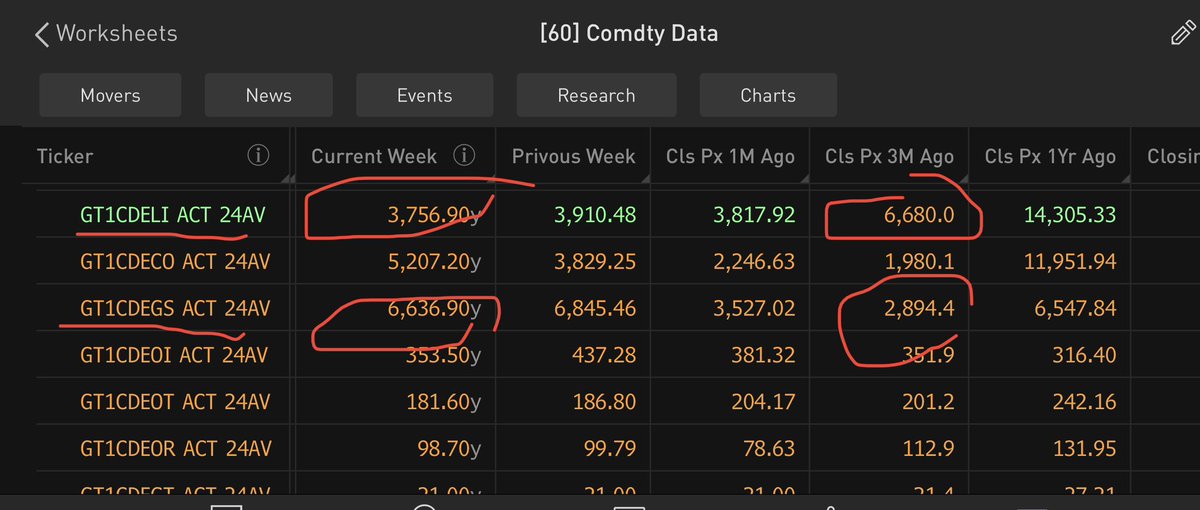This screenshot has width=1200, height=510.
Task: Tap 1M ago value 3,527.02
Action: coord(752,309)
